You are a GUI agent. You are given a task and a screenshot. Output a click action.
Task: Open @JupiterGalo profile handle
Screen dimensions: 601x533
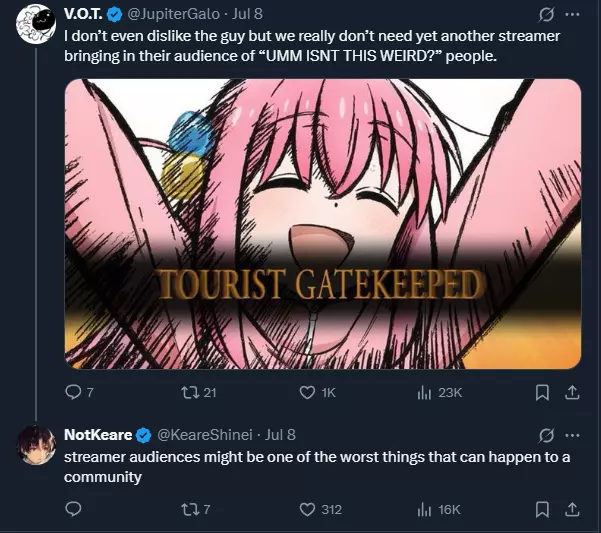173,14
